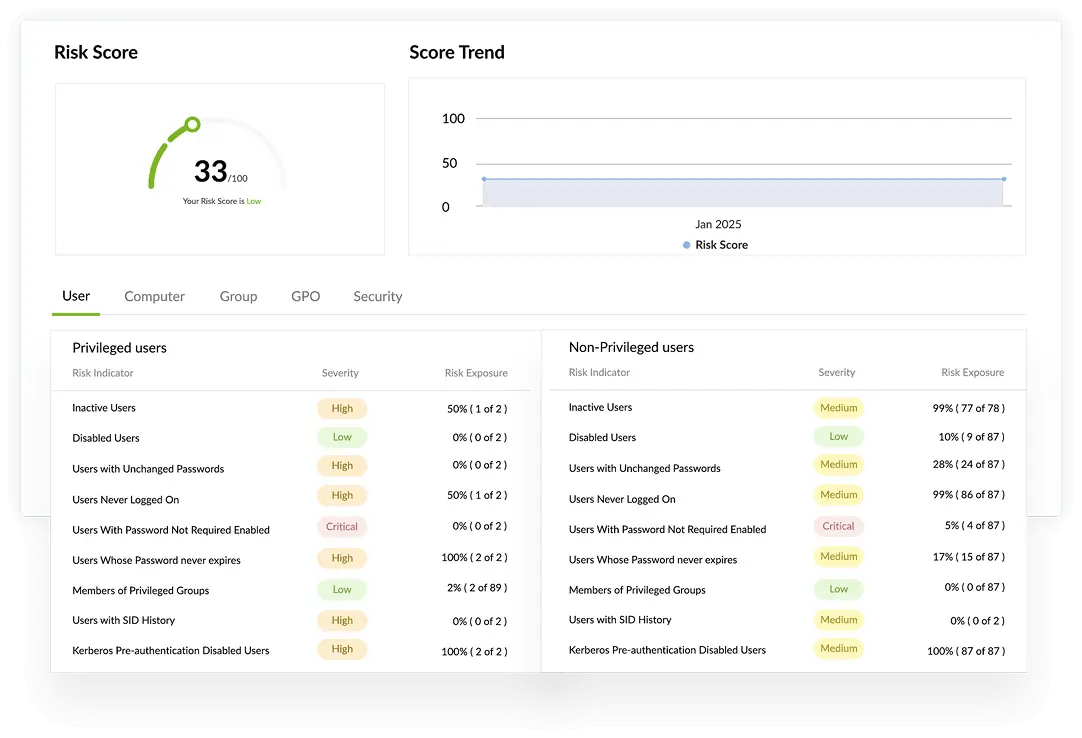Open Non-Privileged 'Disabled Users' indicator
This screenshot has width=1082, height=738.
(602, 438)
